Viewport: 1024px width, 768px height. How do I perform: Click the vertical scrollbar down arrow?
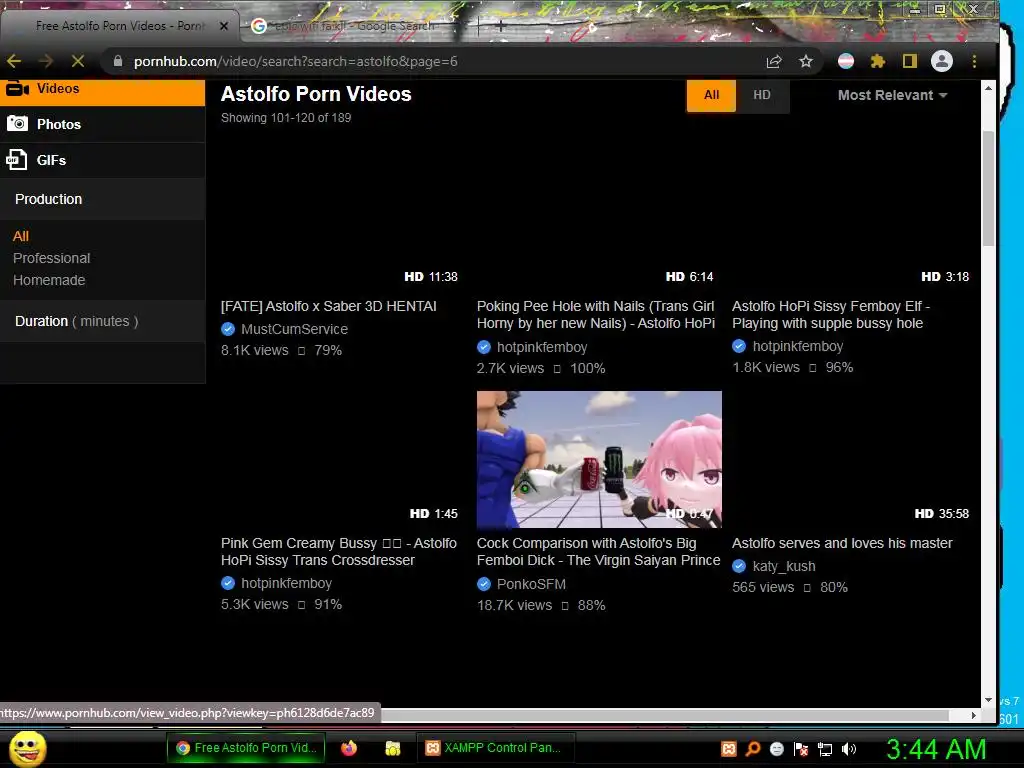click(988, 700)
